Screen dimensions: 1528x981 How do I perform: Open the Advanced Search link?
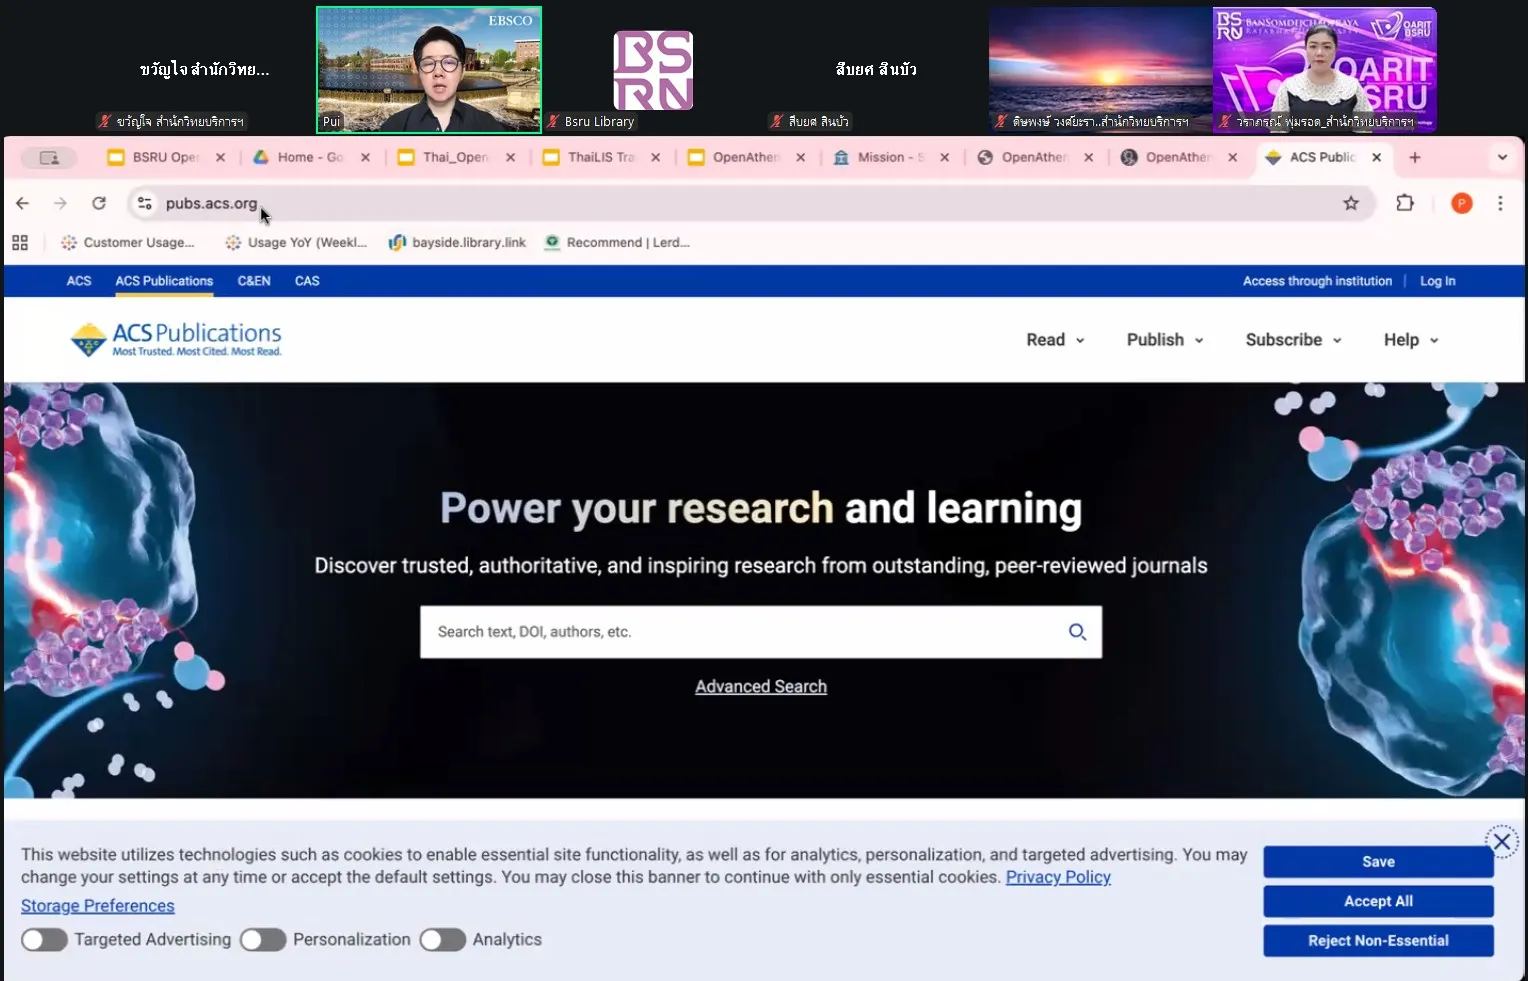point(761,687)
